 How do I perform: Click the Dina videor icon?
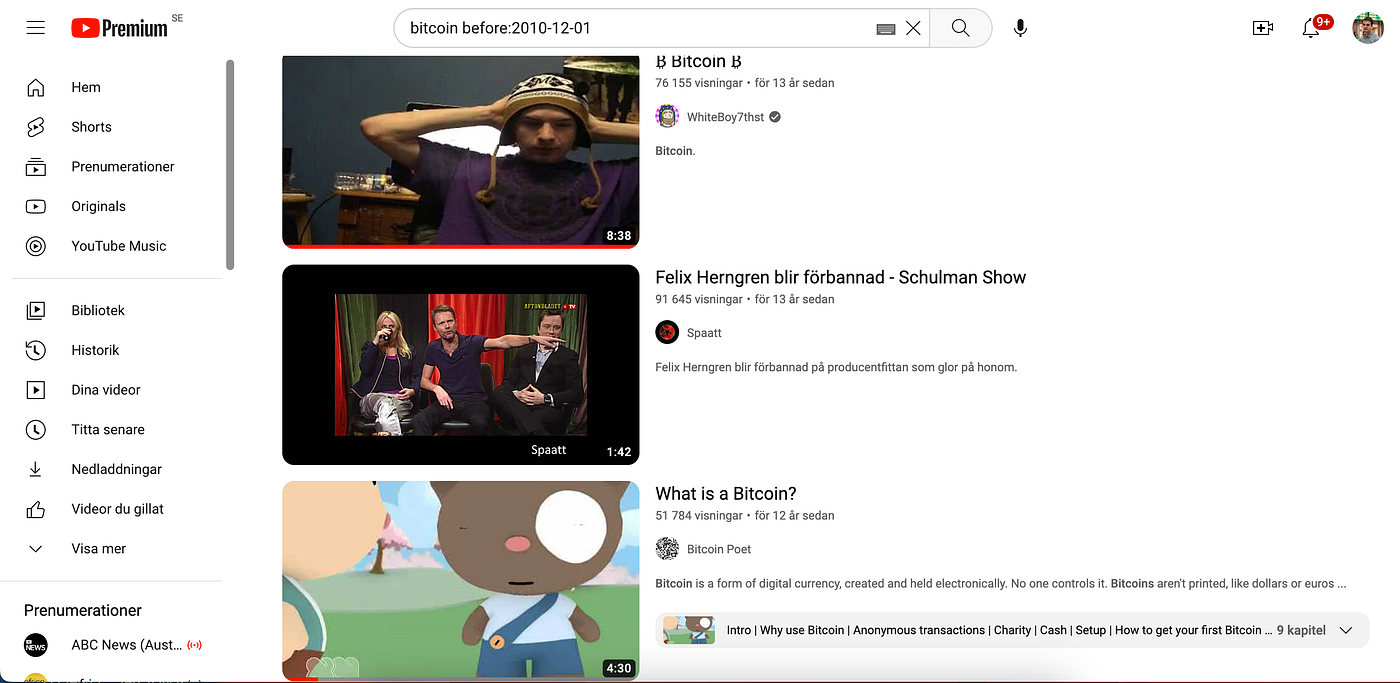point(36,390)
